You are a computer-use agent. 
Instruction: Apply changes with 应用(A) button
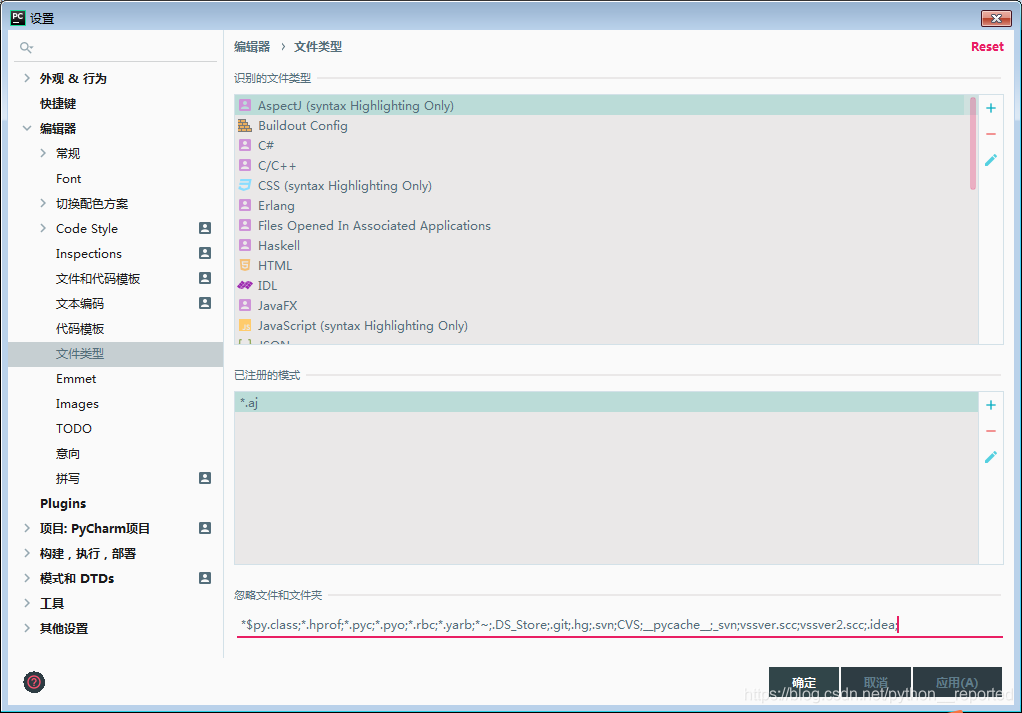point(957,682)
